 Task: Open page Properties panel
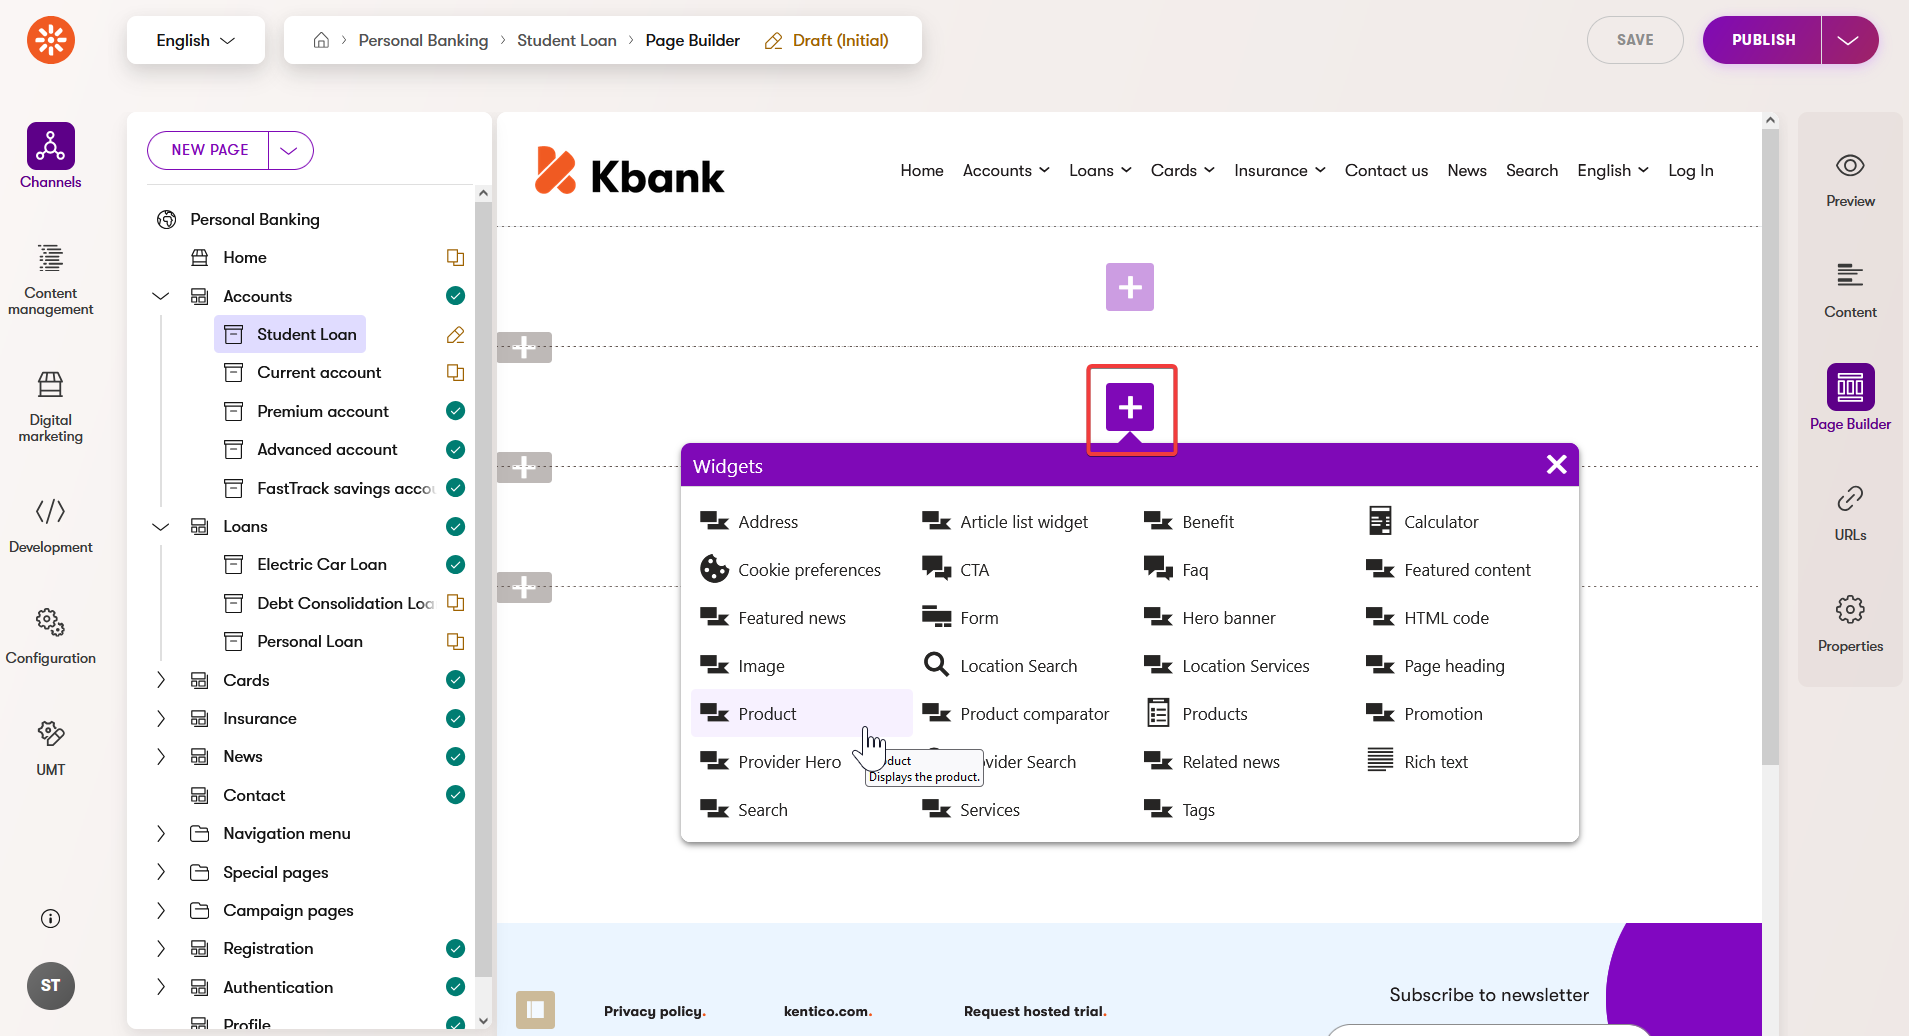pos(1849,624)
